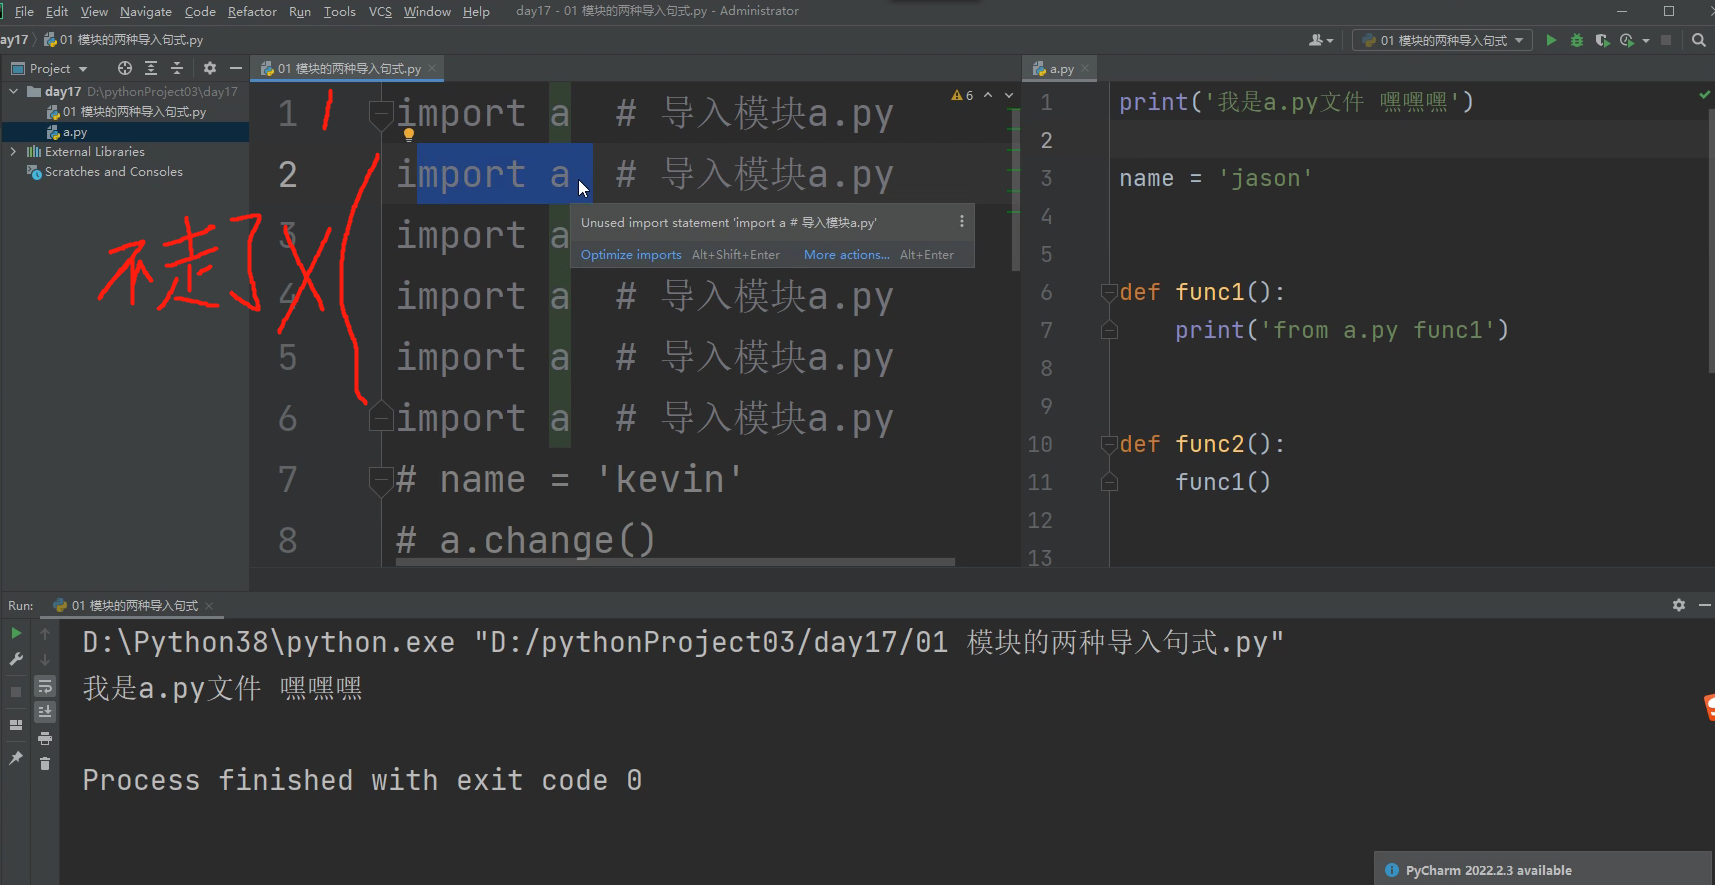Open the run configuration dropdown
This screenshot has height=885, width=1715.
click(x=1442, y=40)
